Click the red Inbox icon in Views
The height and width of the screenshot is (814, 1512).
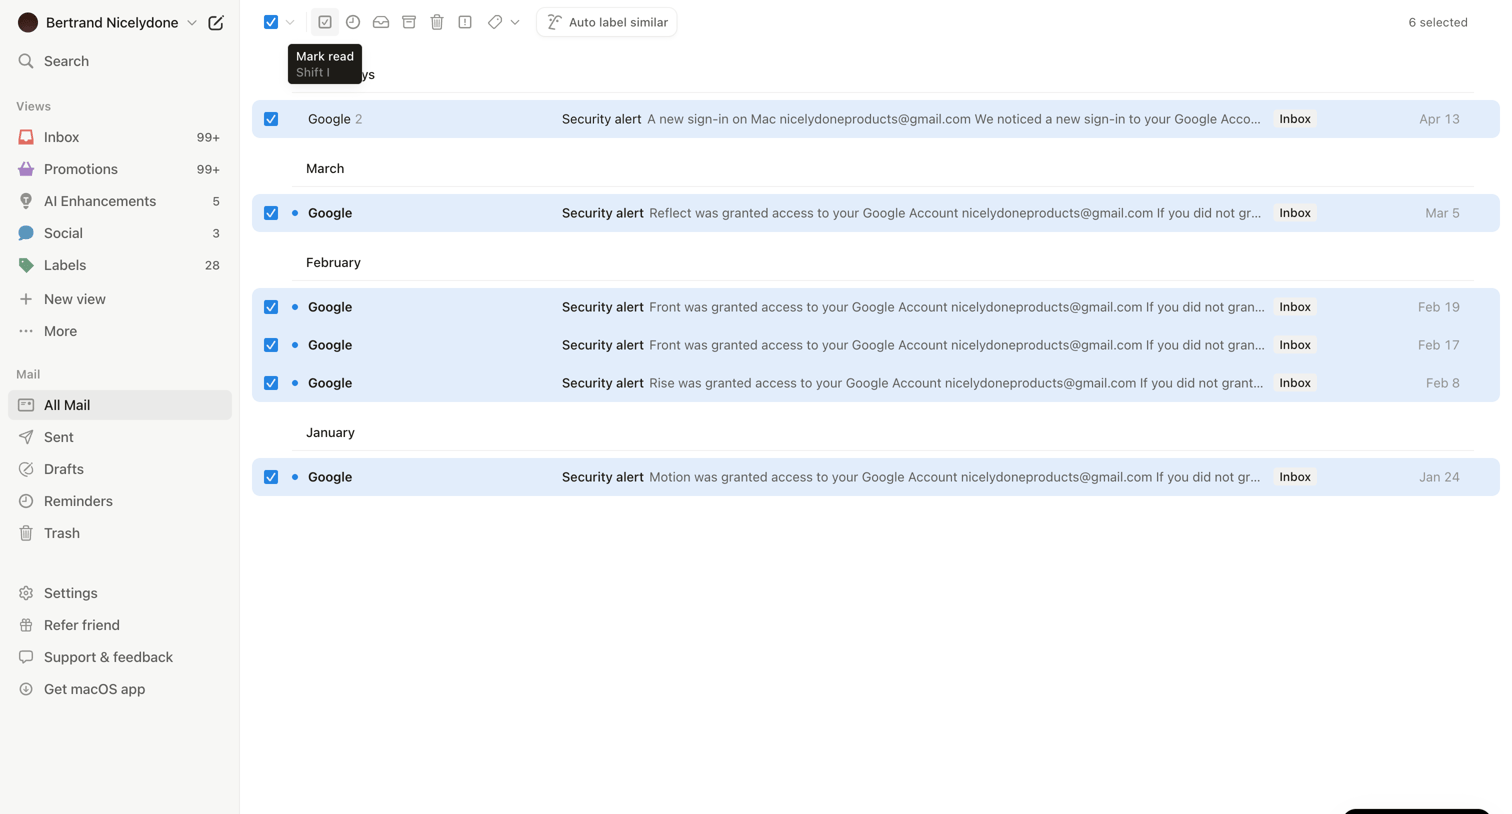pos(26,137)
